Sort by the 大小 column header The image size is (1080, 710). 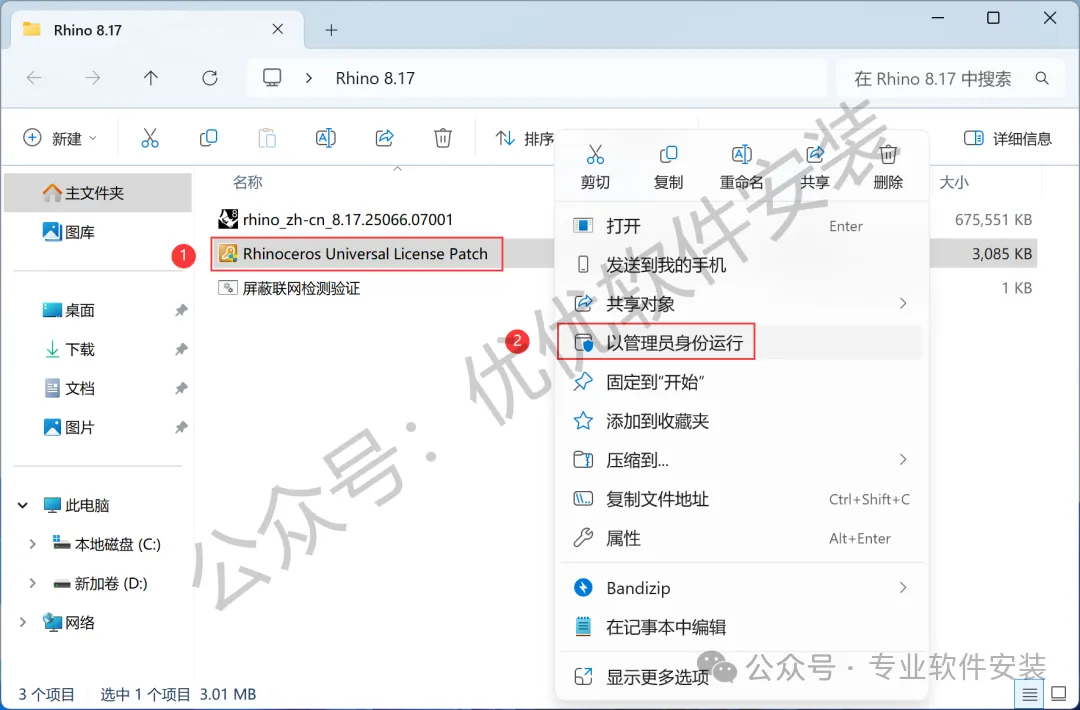click(x=954, y=182)
